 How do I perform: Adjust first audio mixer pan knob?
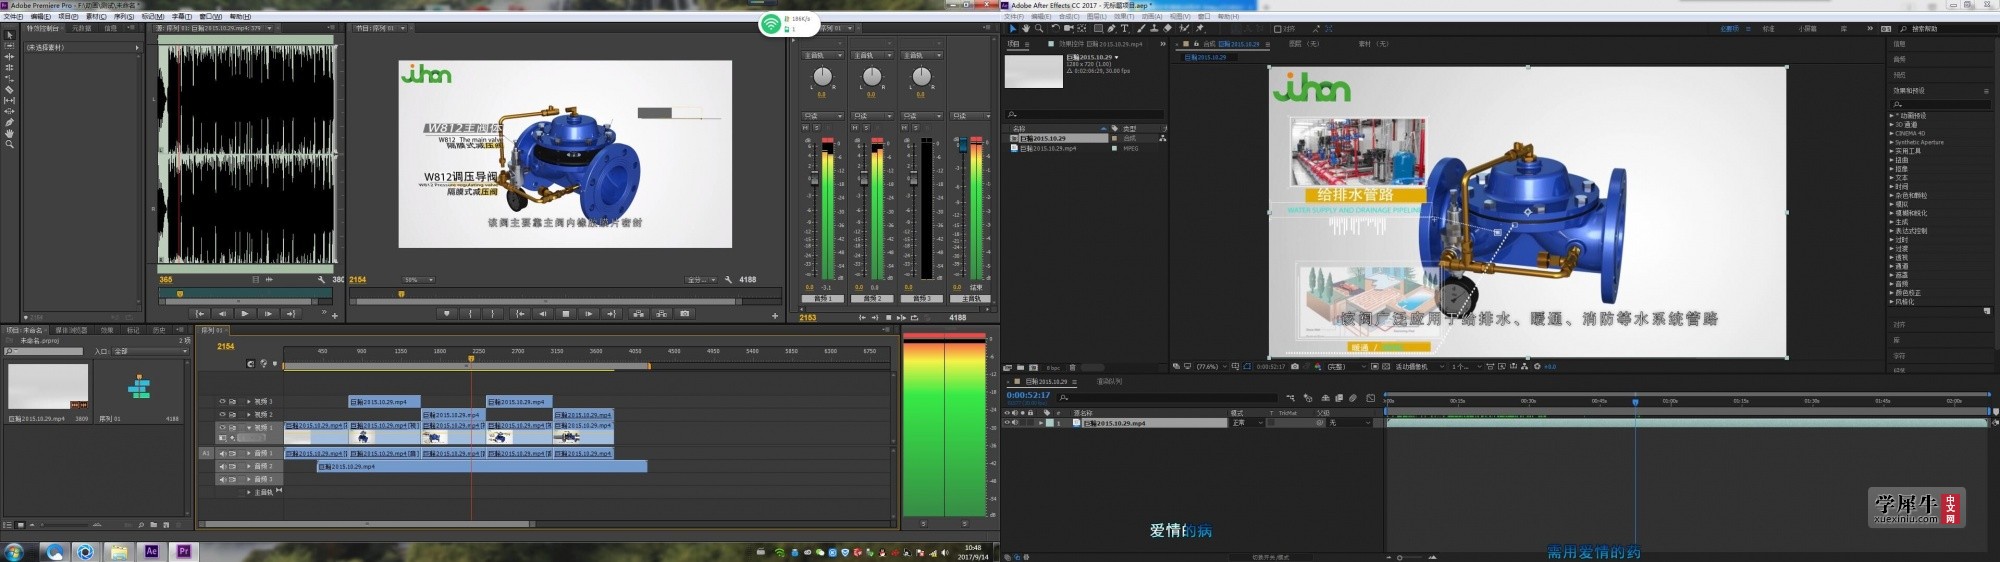[822, 77]
